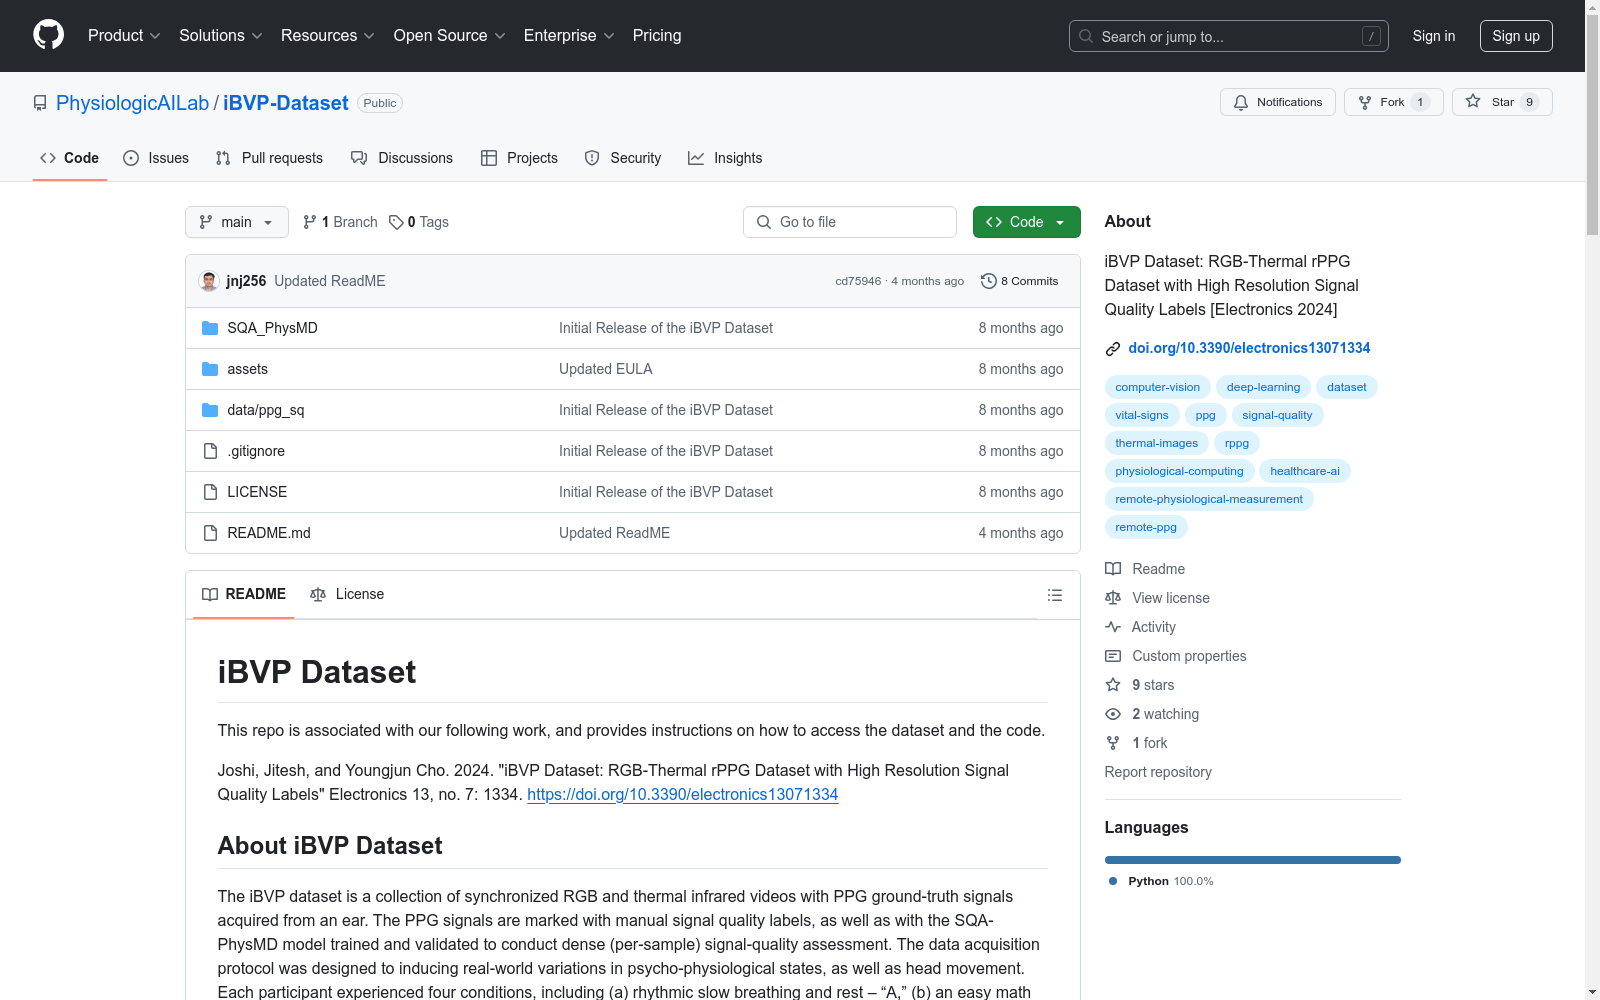This screenshot has height=1000, width=1600.
Task: Open the PhysiologicAILab owner link
Action: pyautogui.click(x=133, y=103)
